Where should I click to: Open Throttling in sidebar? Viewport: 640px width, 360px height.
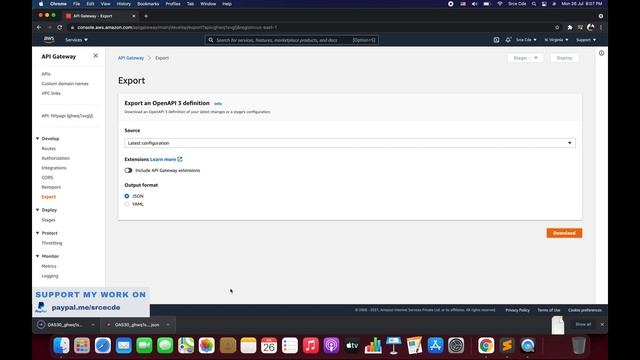tap(52, 243)
